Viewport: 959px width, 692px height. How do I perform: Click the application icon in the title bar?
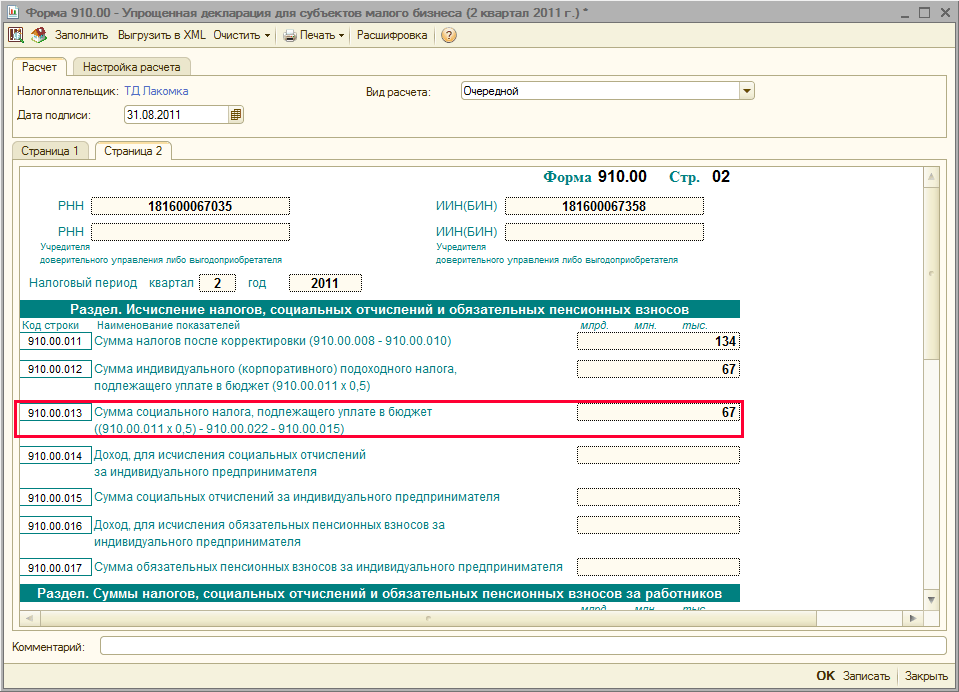(x=12, y=11)
